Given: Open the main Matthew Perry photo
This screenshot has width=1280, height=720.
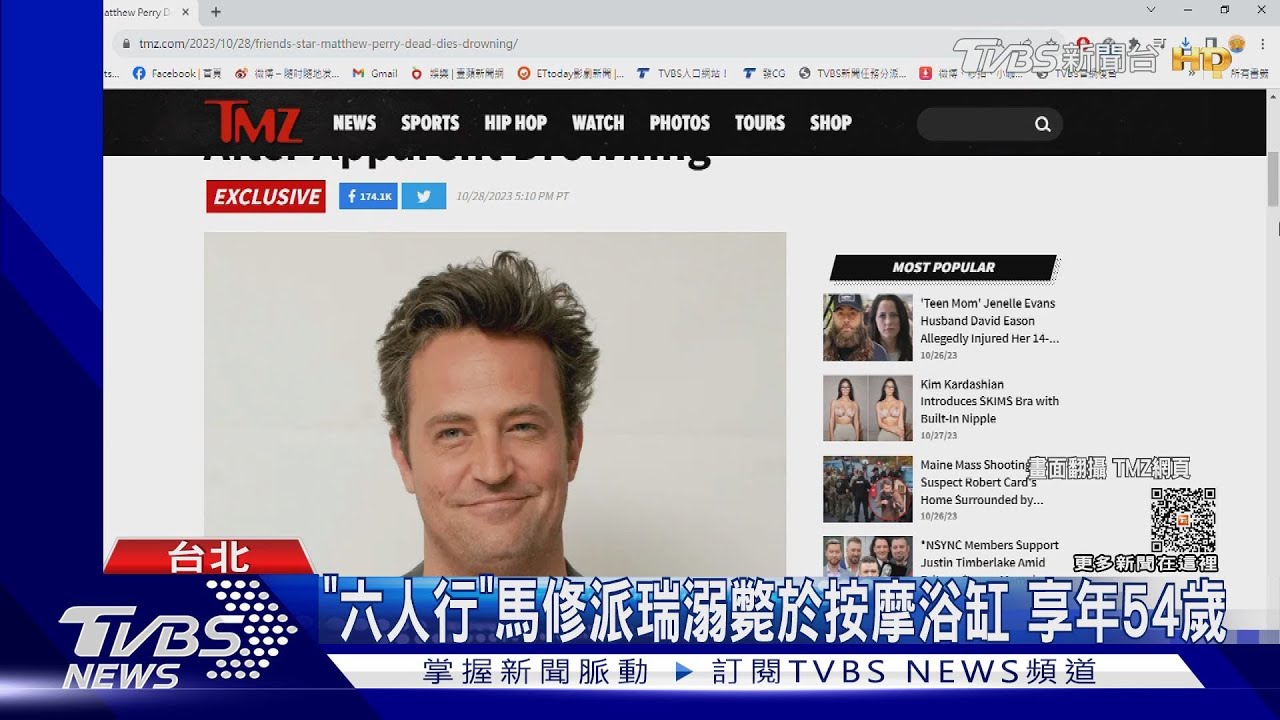Looking at the screenshot, I should click(495, 403).
